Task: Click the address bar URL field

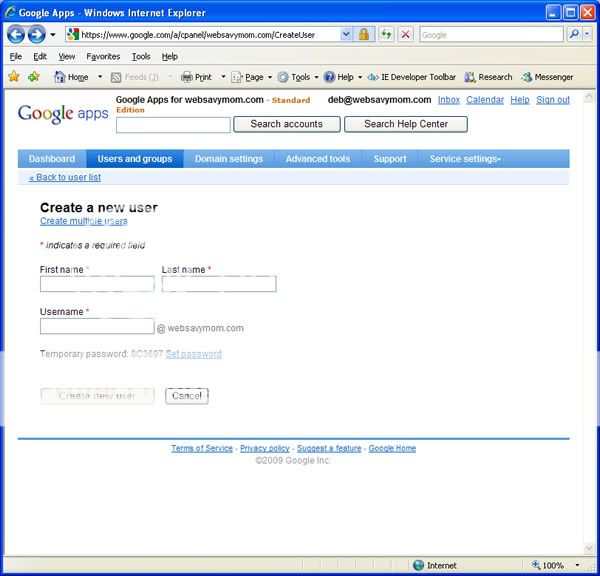Action: (203, 35)
